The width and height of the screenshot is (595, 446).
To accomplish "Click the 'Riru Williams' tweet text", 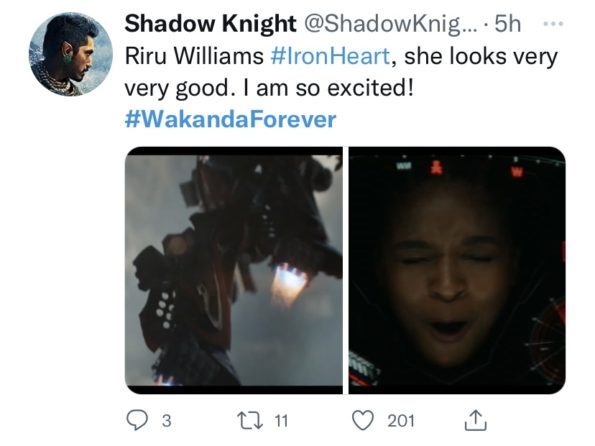I will point(194,56).
